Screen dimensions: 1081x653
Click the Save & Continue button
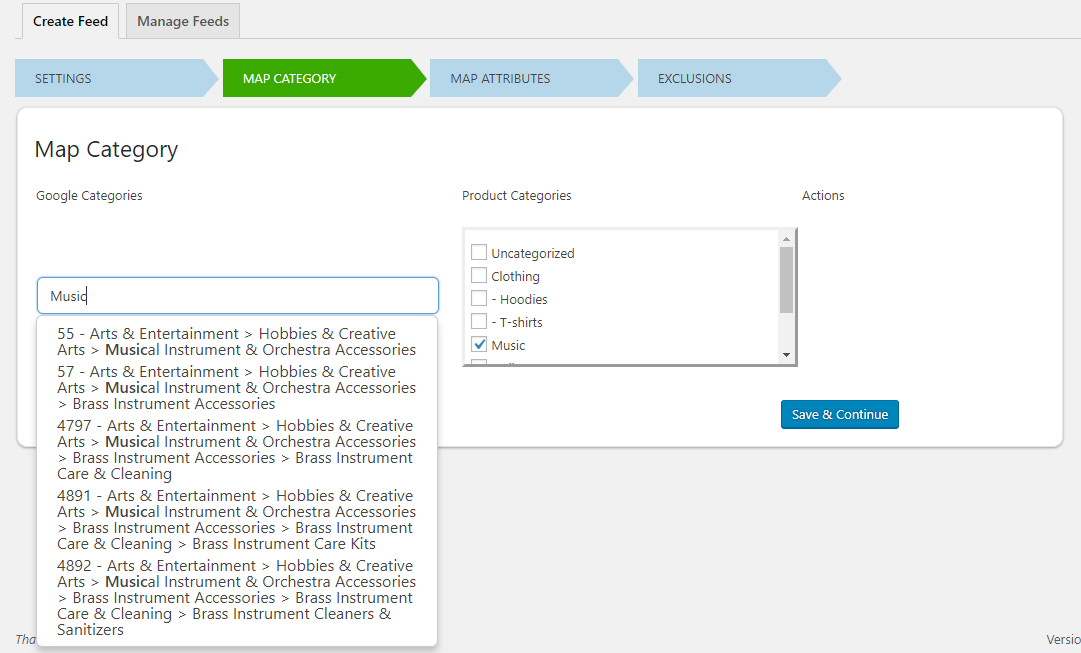point(840,414)
